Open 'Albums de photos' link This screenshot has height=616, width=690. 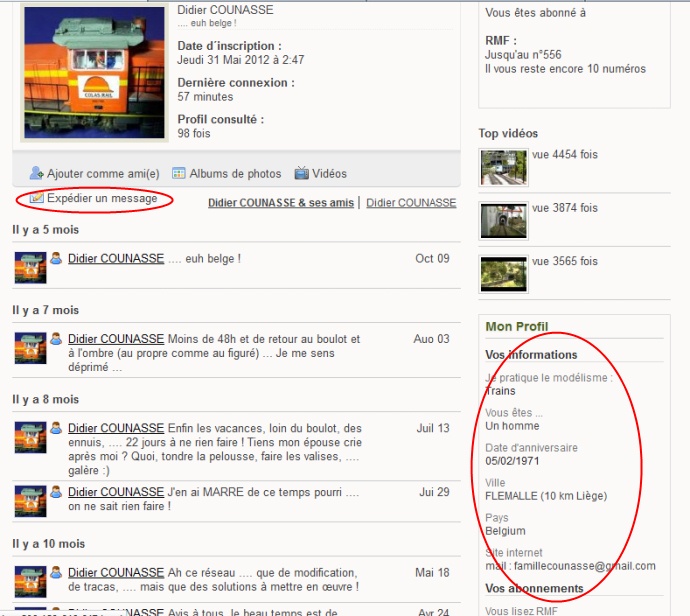click(x=235, y=174)
